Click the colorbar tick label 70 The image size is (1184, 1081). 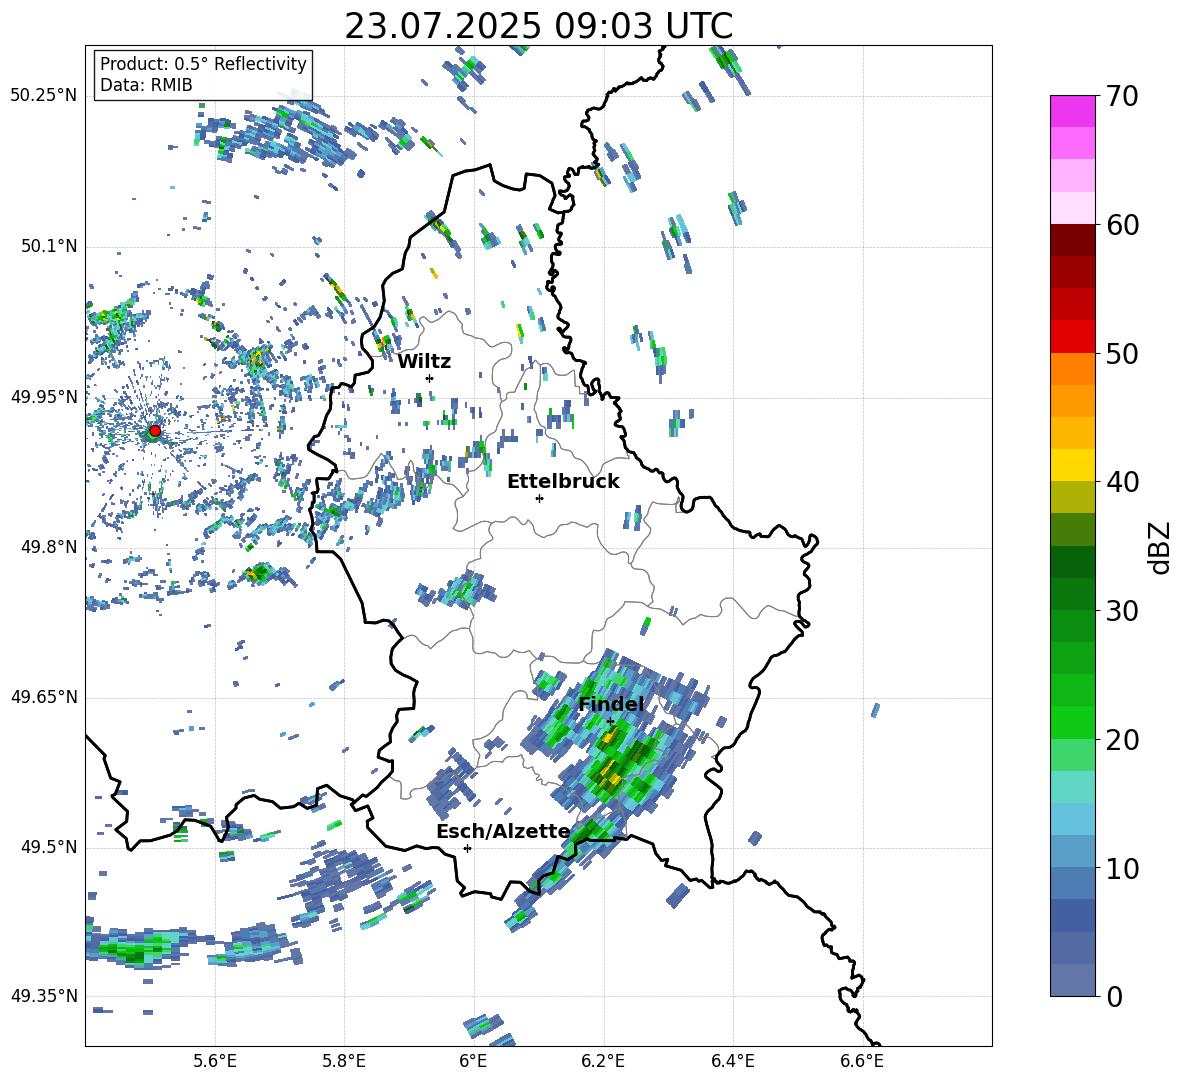[x=1122, y=96]
